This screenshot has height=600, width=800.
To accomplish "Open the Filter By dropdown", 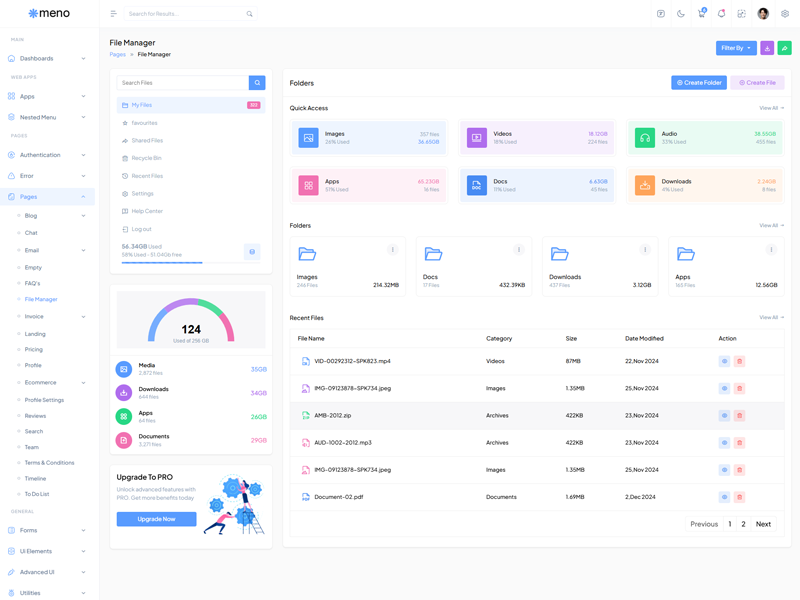I will (x=736, y=48).
